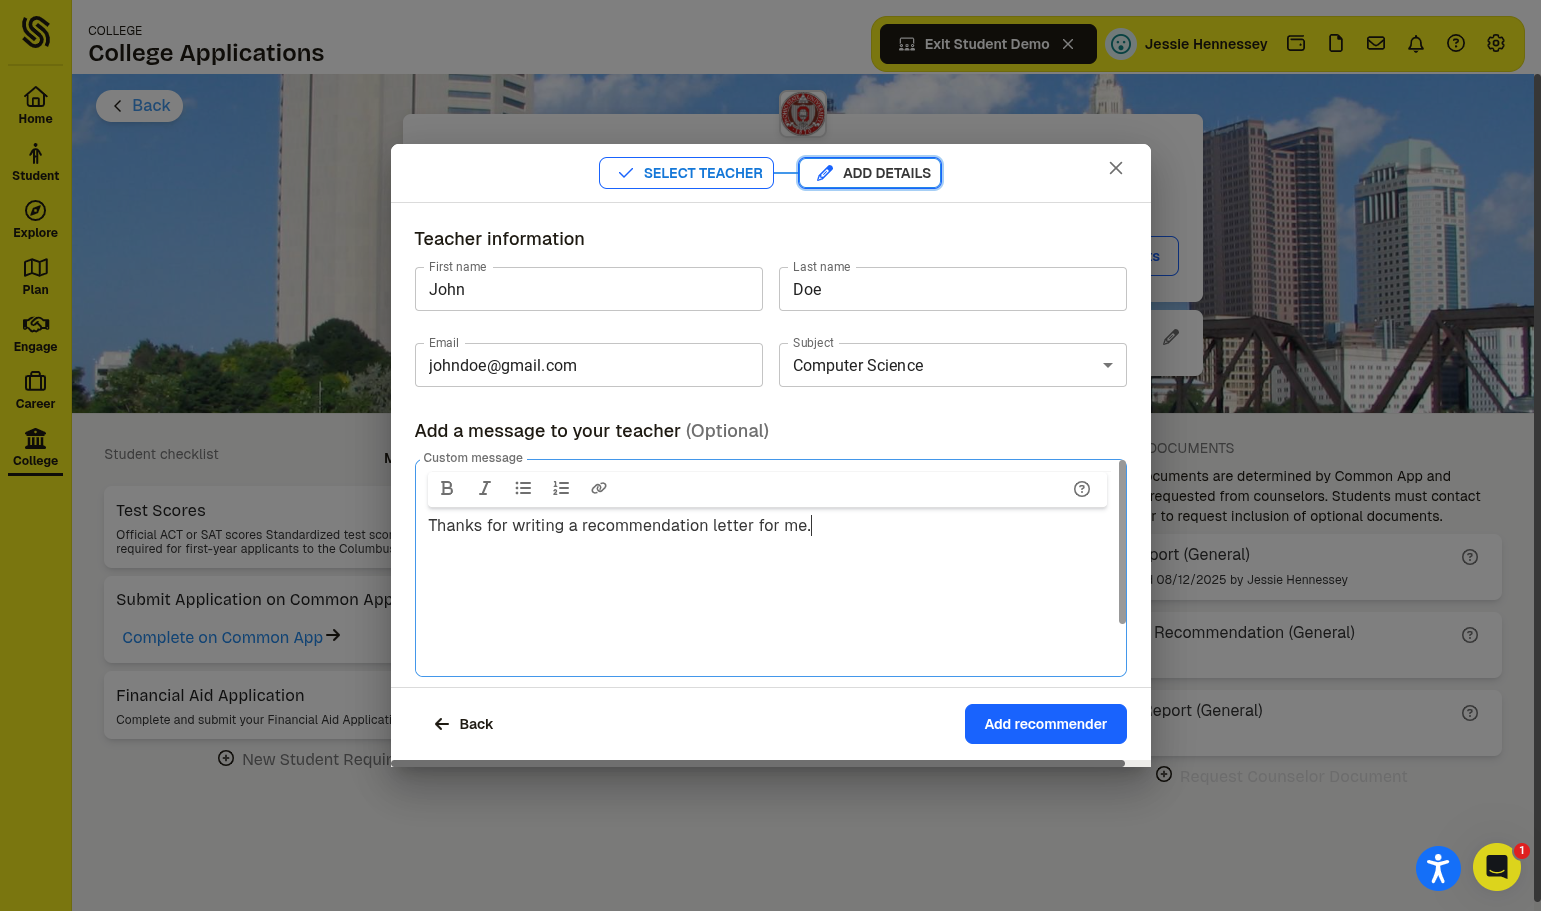Click the Add recommender button
Viewport: 1541px width, 911px height.
tap(1046, 724)
